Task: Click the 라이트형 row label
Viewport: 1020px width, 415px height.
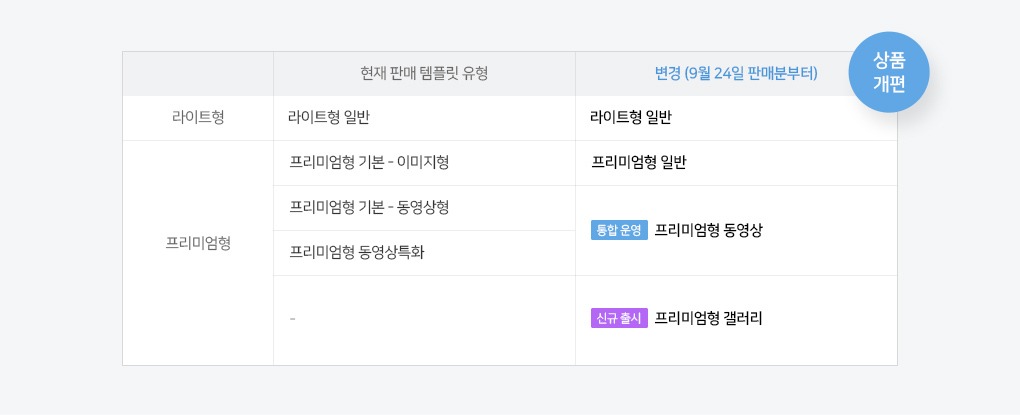Action: coord(198,118)
